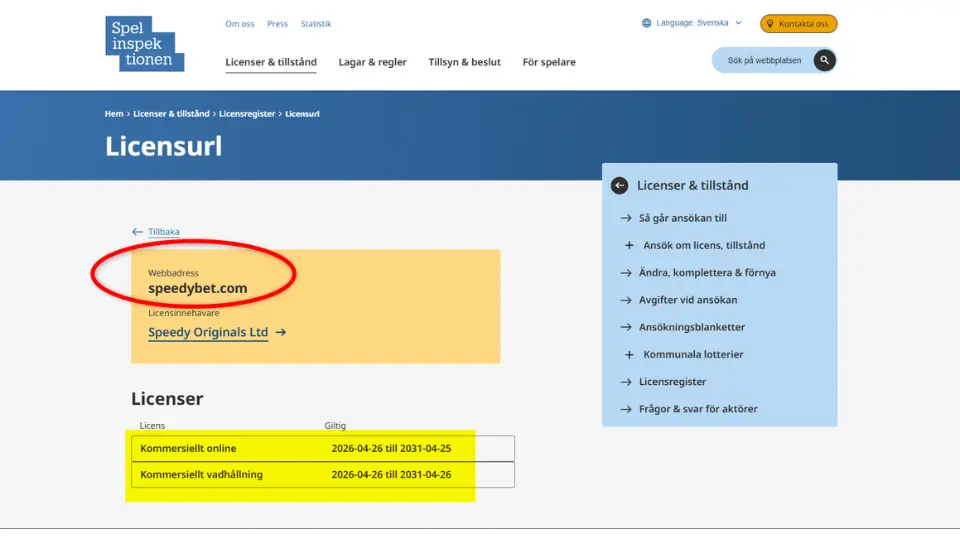Click the globe language icon
Image resolution: width=960 pixels, height=540 pixels.
coord(647,23)
